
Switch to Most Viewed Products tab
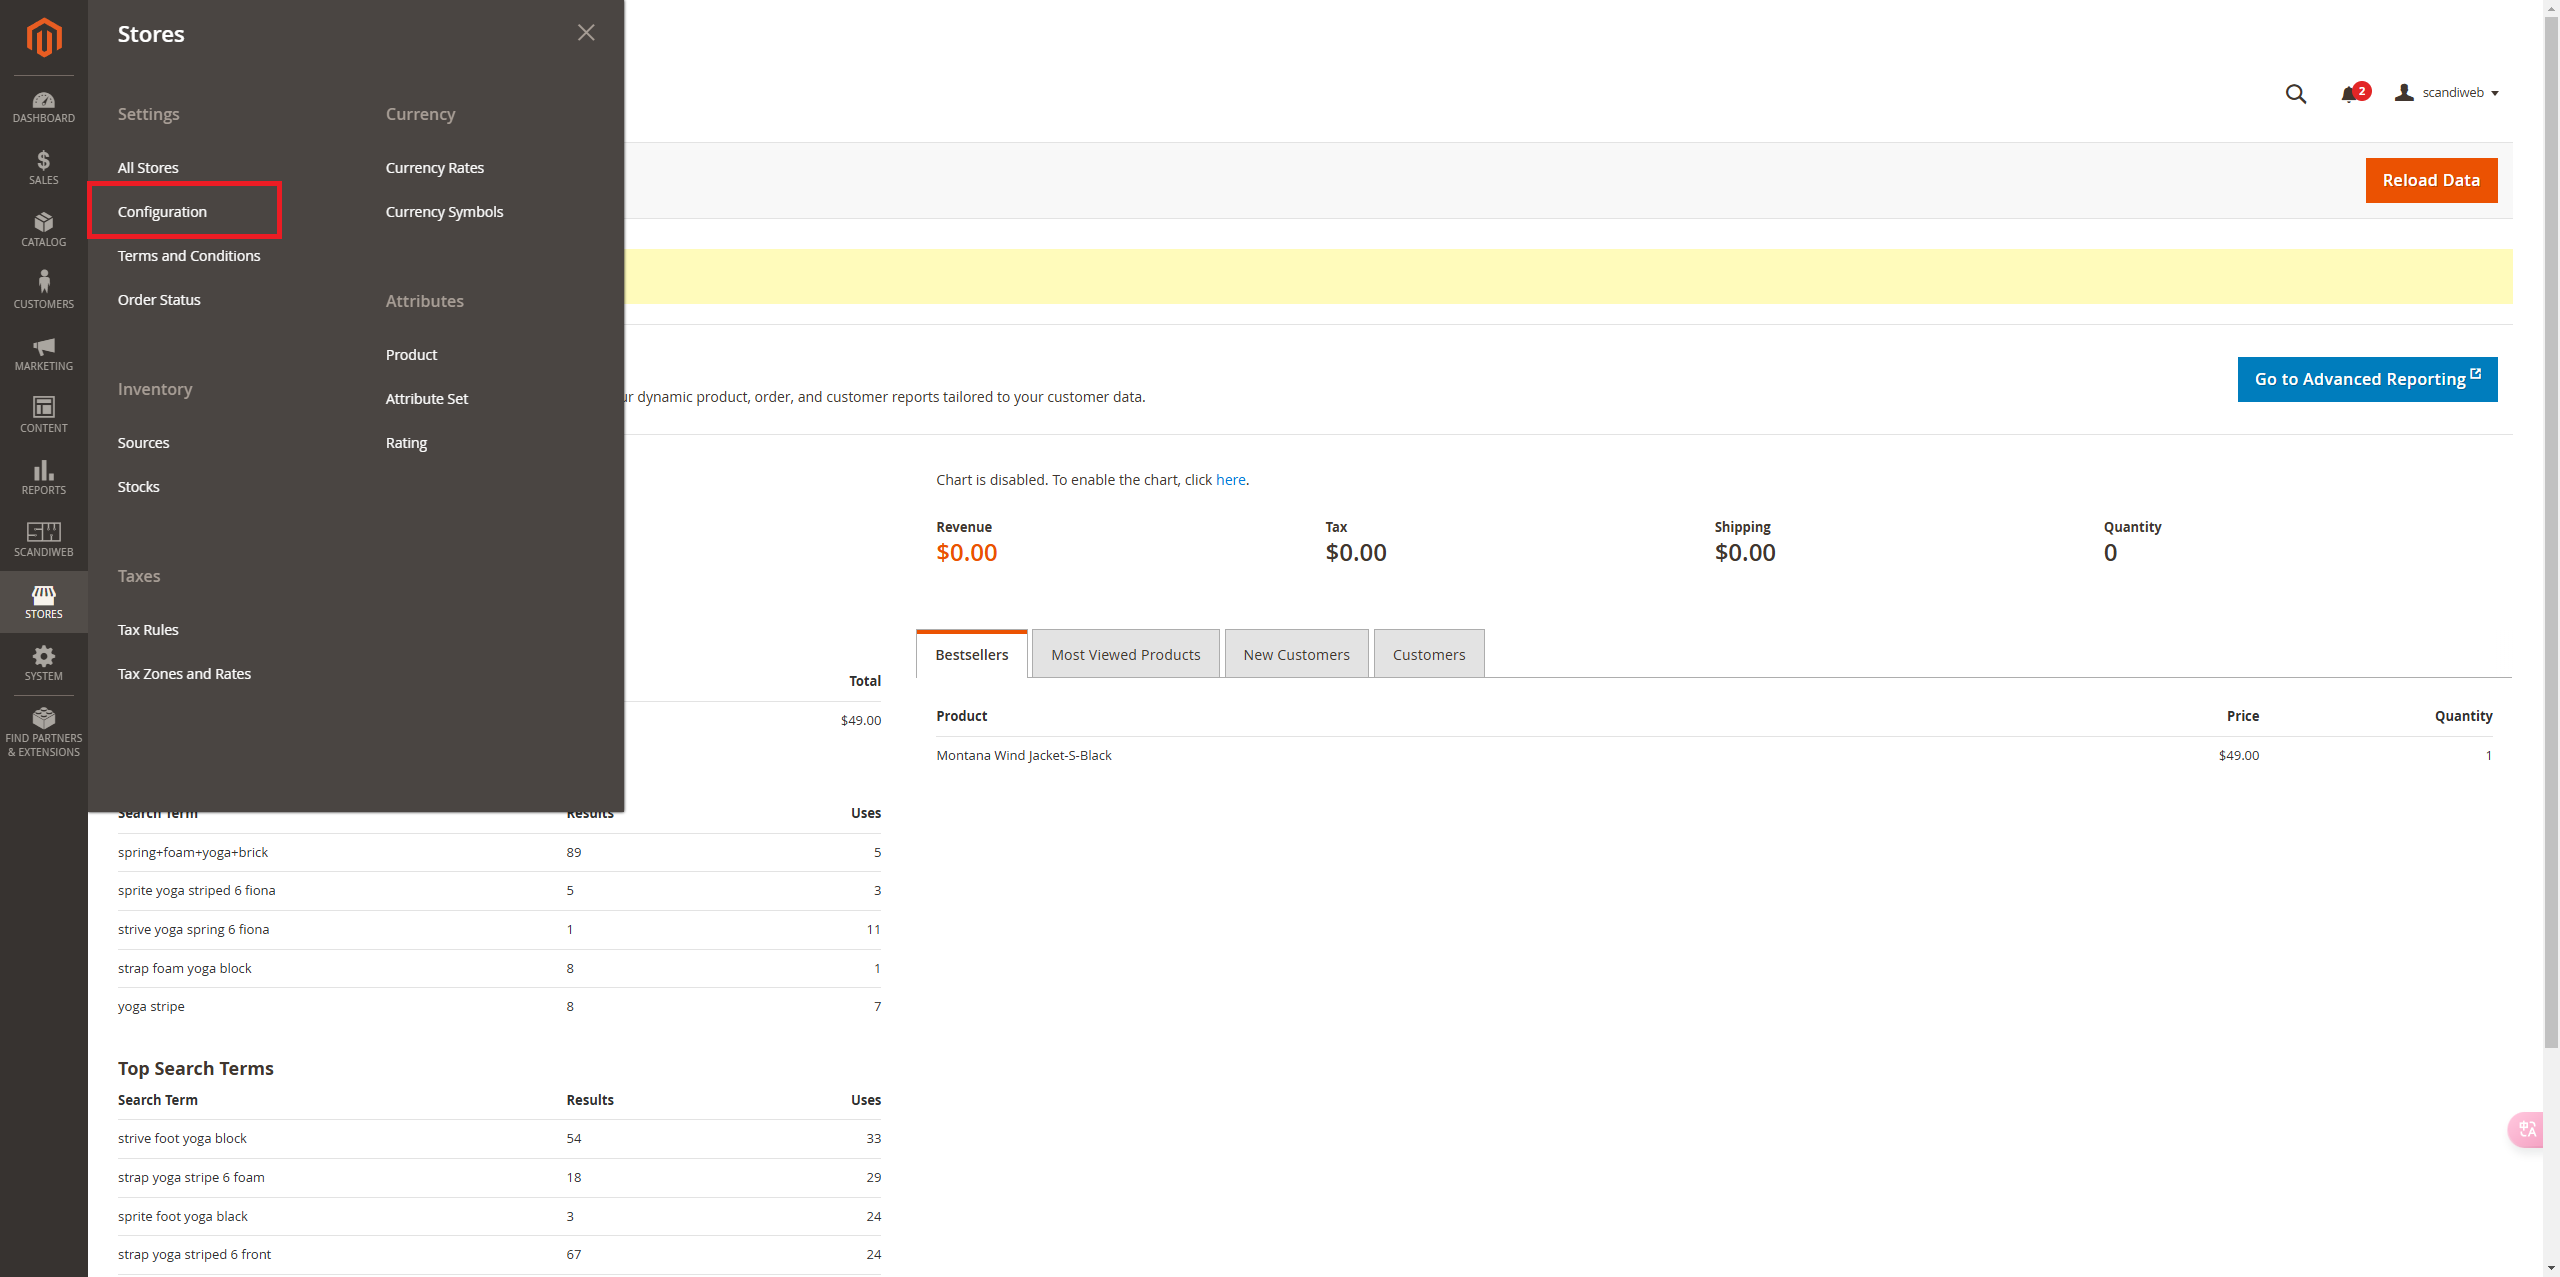pos(1125,655)
